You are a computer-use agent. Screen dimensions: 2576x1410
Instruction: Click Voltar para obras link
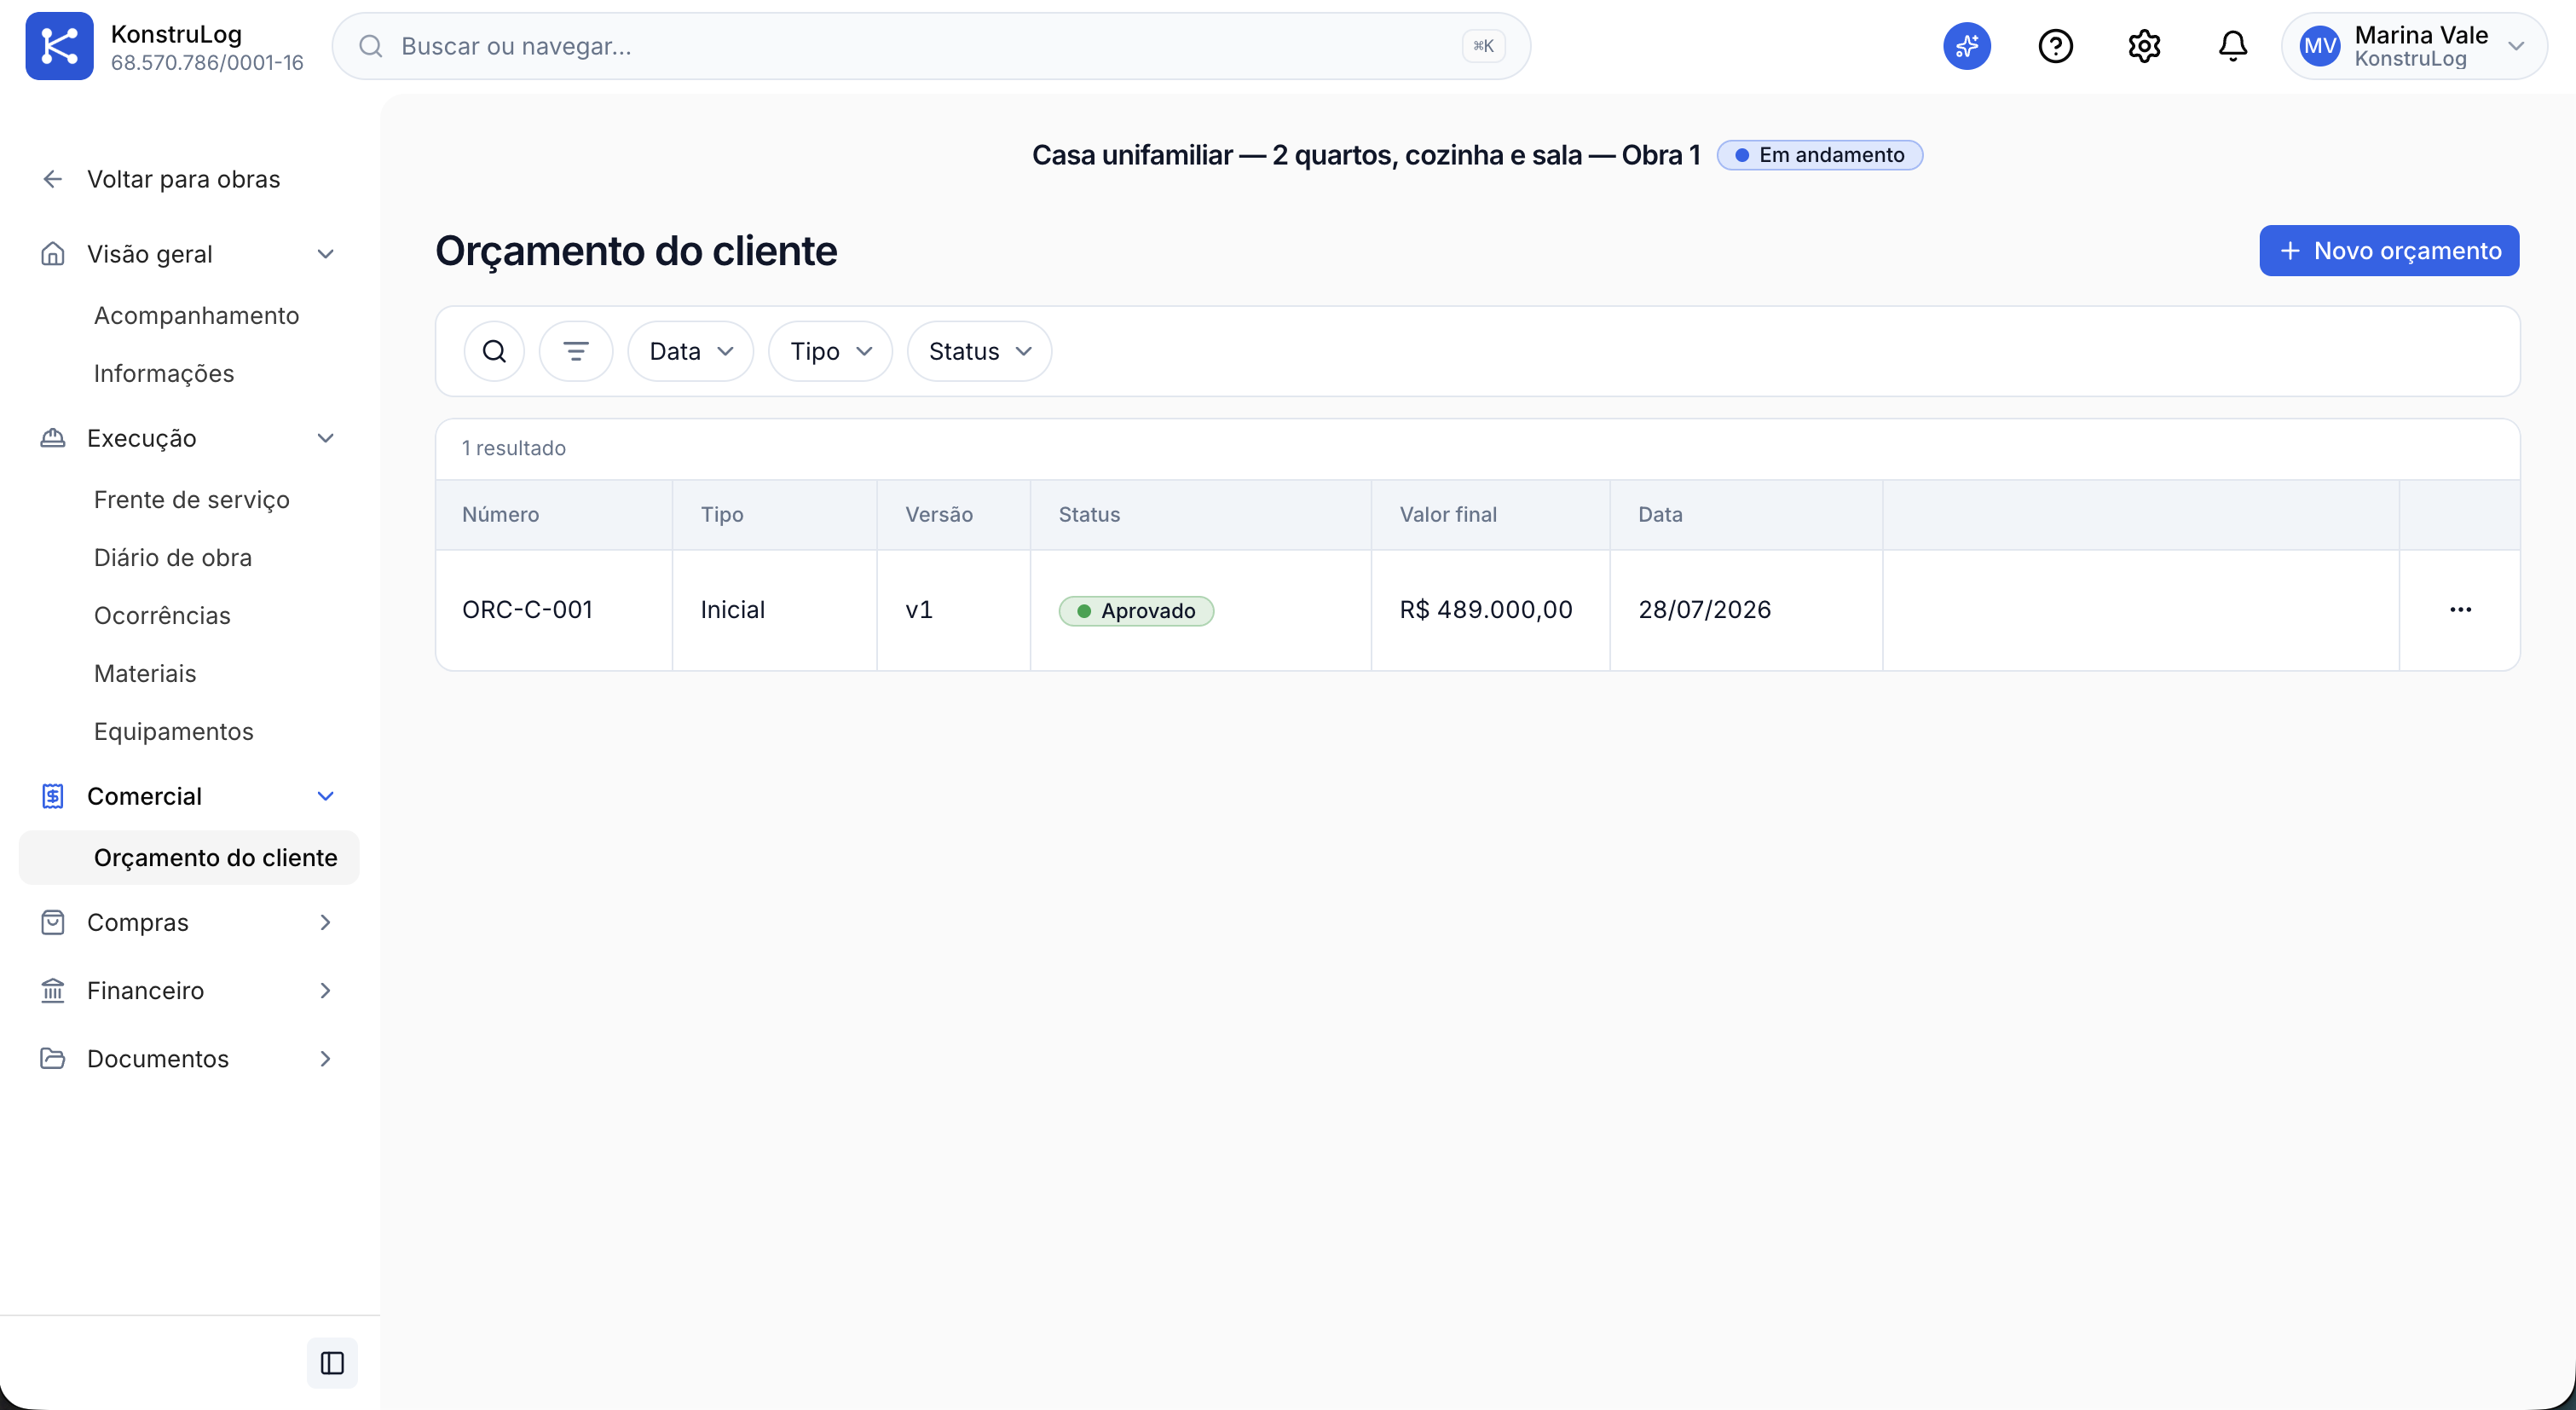pos(184,179)
